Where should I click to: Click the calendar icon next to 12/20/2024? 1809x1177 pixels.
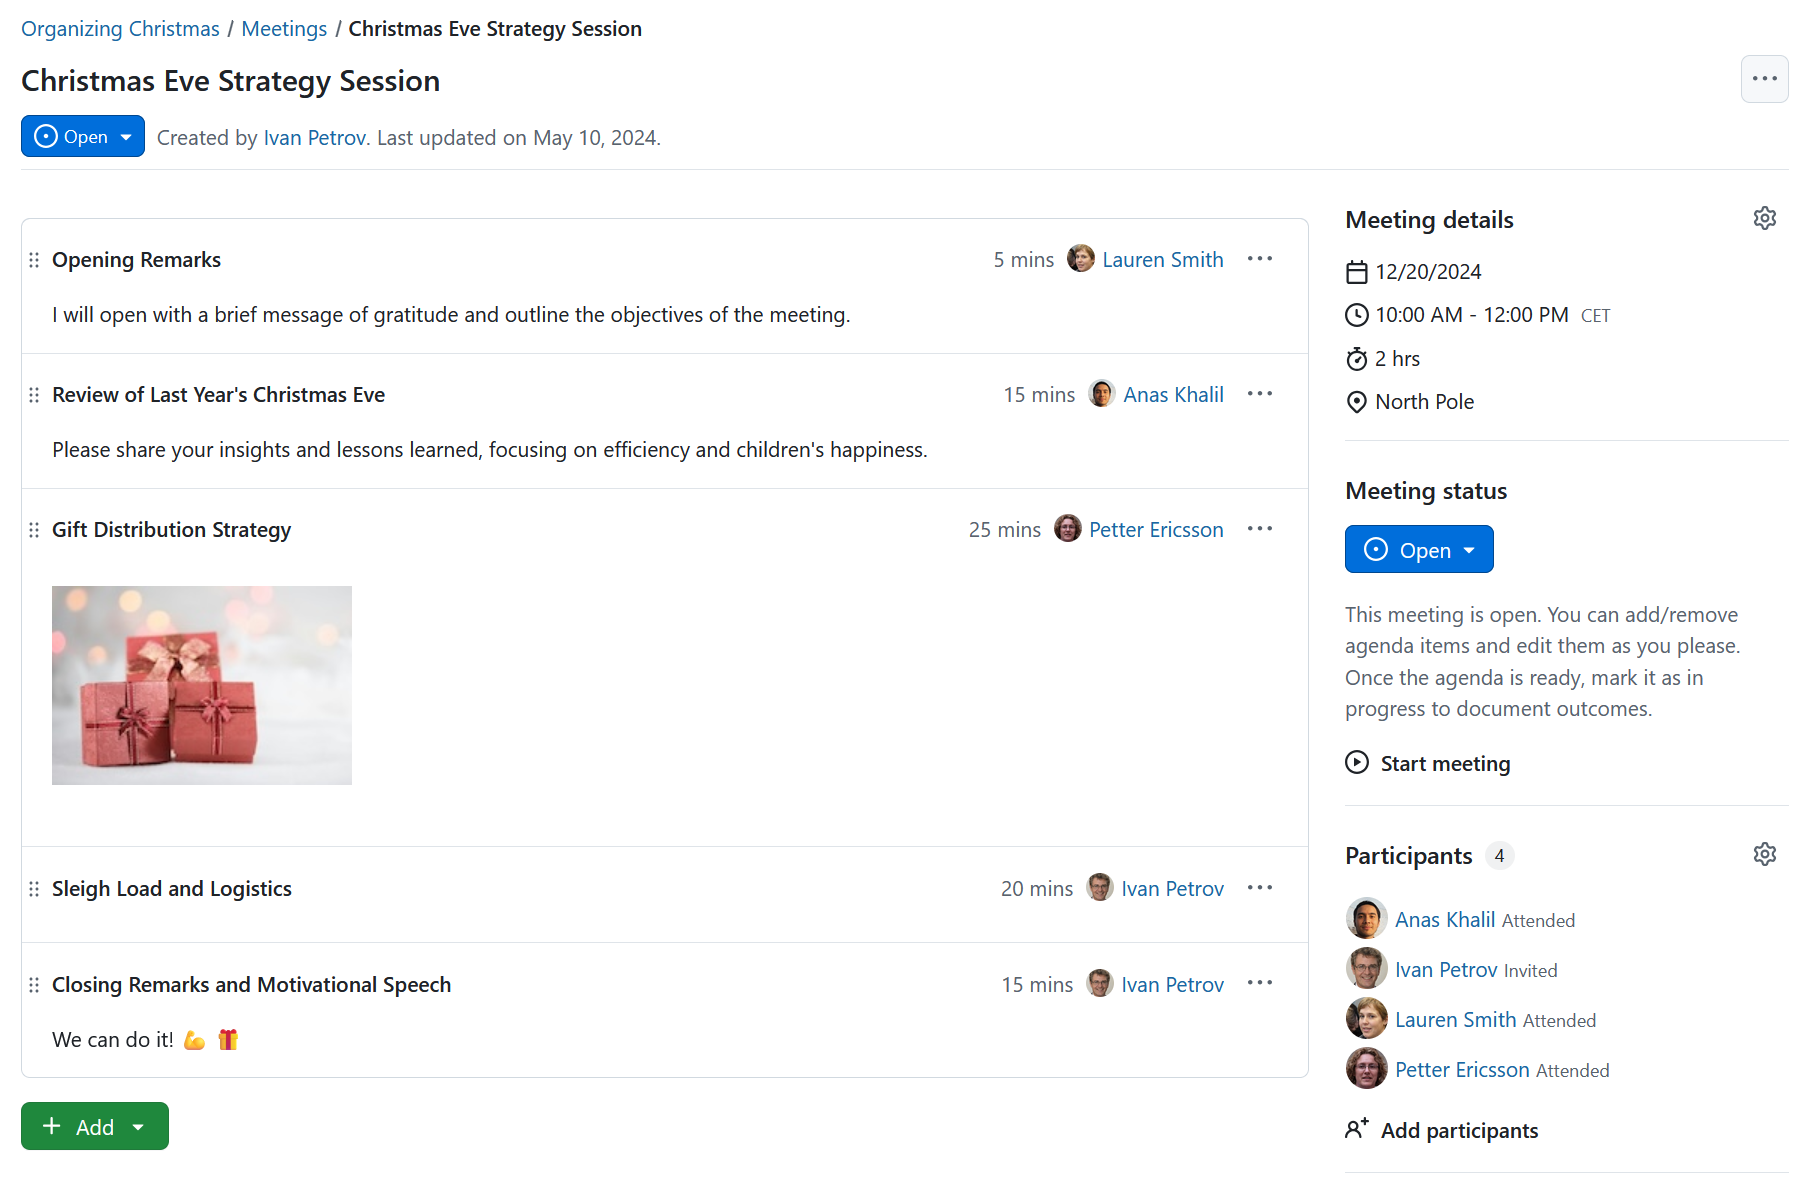coord(1357,271)
